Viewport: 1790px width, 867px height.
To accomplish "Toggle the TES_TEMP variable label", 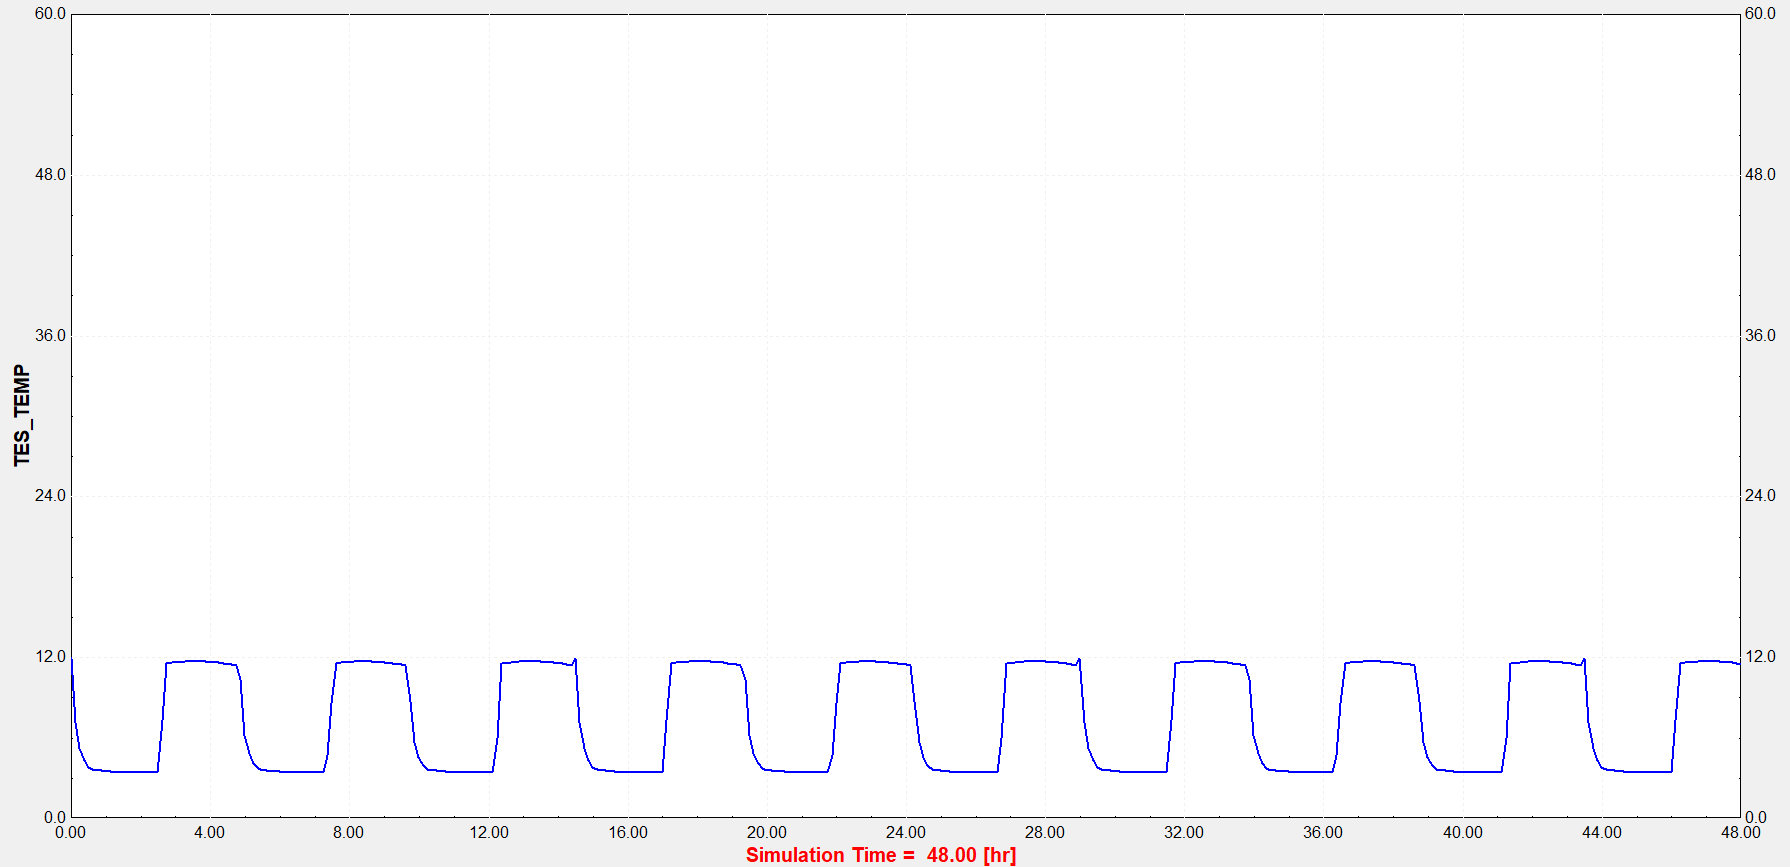I will (x=22, y=415).
